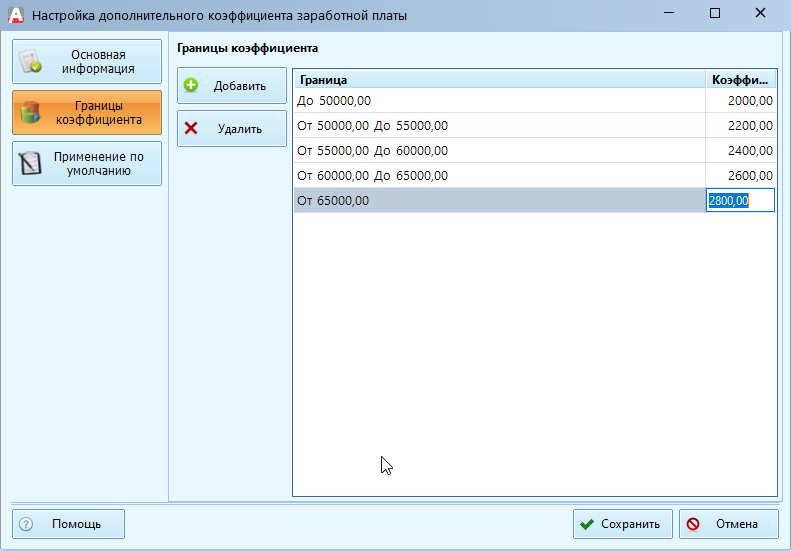Click the red prohibition icon on Отмена
The height and width of the screenshot is (551, 791).
click(693, 524)
